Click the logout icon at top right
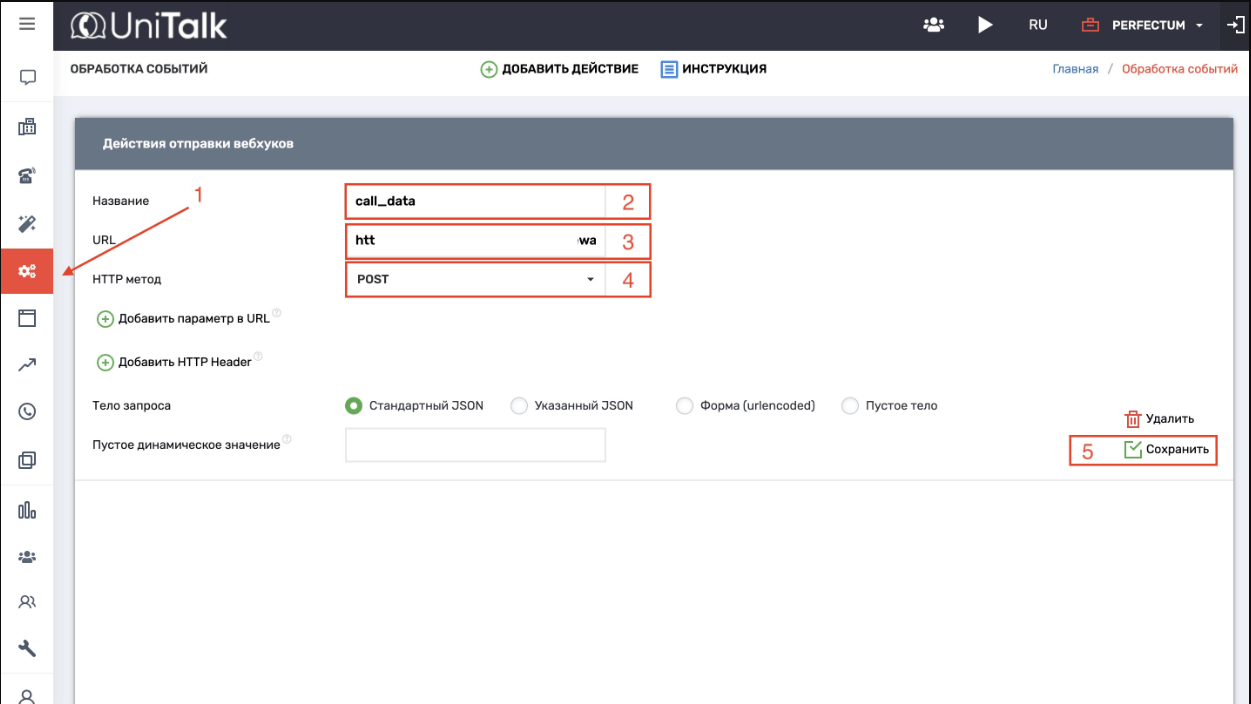Screen dimensions: 1251x704 click(1235, 25)
